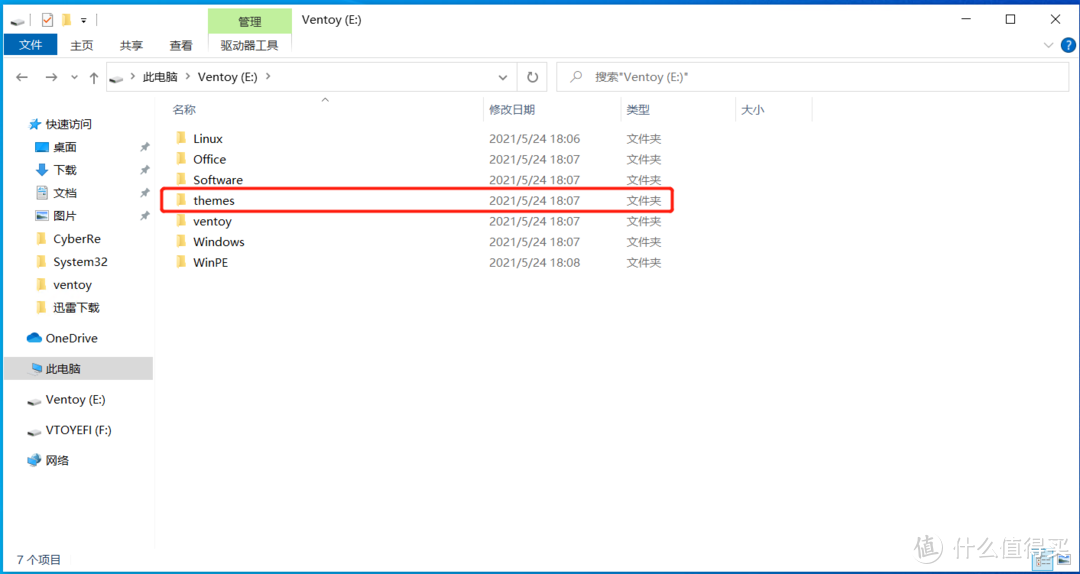Image resolution: width=1080 pixels, height=574 pixels.
Task: Open 图片 in quick access
Action: point(65,216)
